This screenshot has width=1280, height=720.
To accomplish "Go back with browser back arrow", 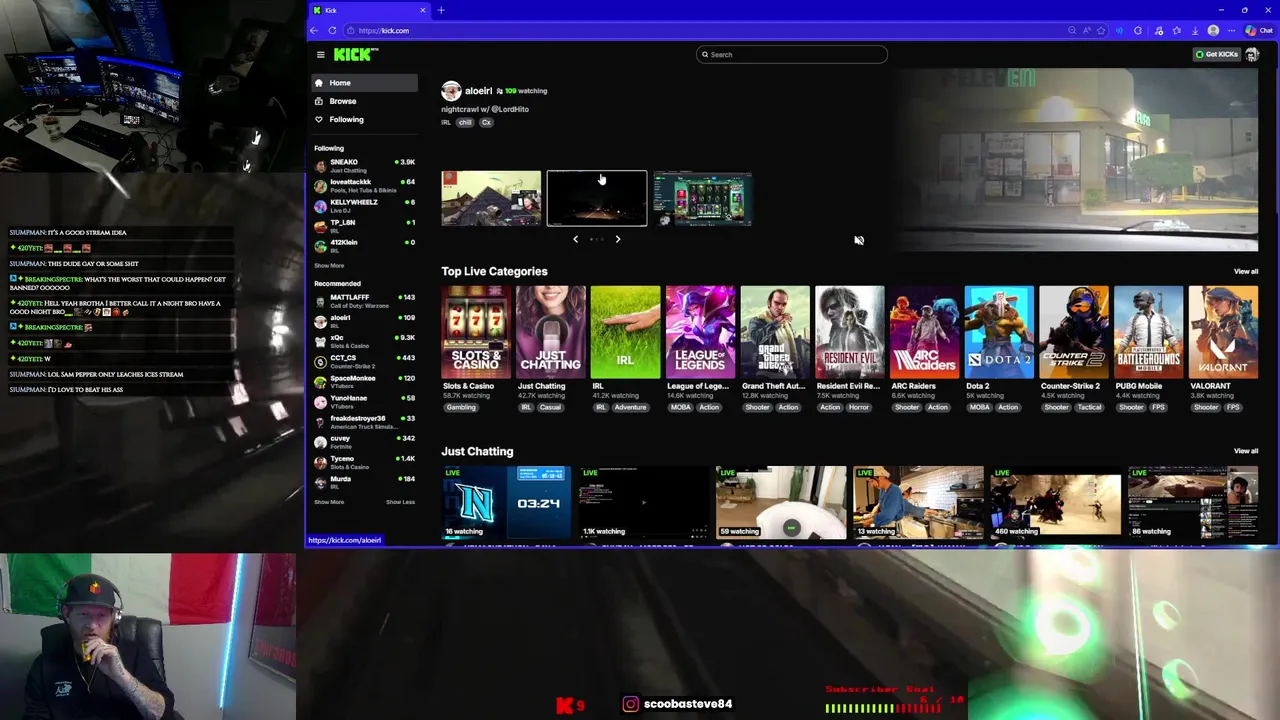I will [314, 30].
